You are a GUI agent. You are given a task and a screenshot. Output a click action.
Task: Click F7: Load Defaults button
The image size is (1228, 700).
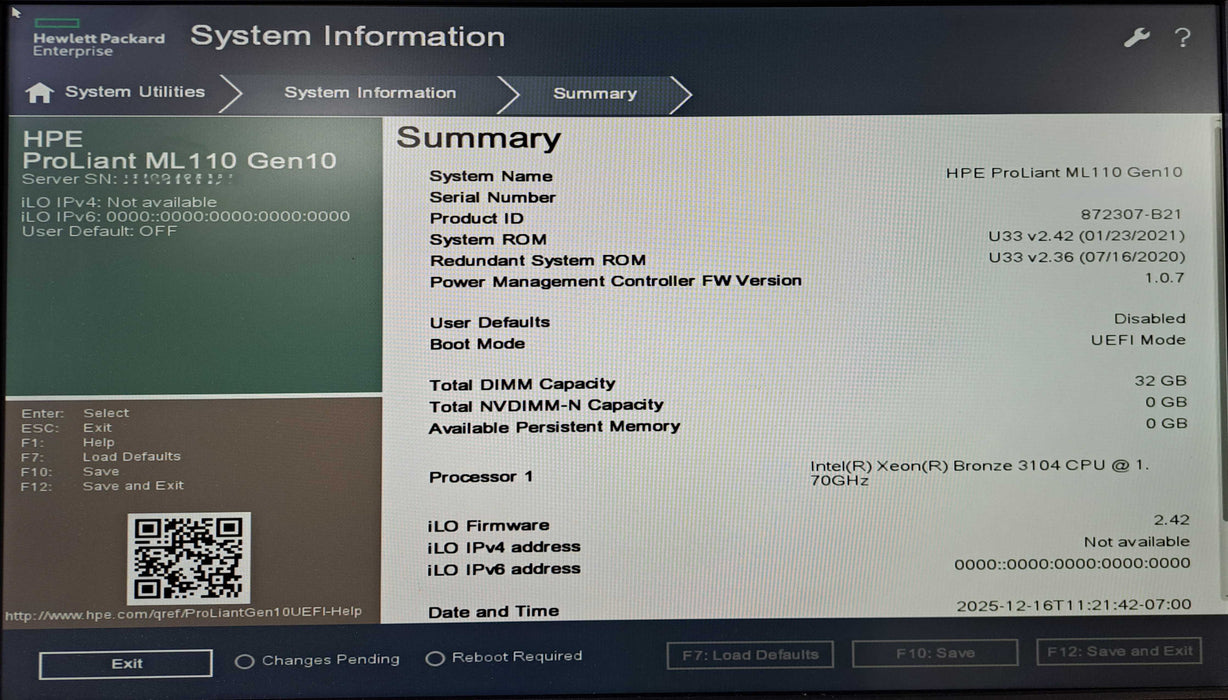pyautogui.click(x=750, y=655)
